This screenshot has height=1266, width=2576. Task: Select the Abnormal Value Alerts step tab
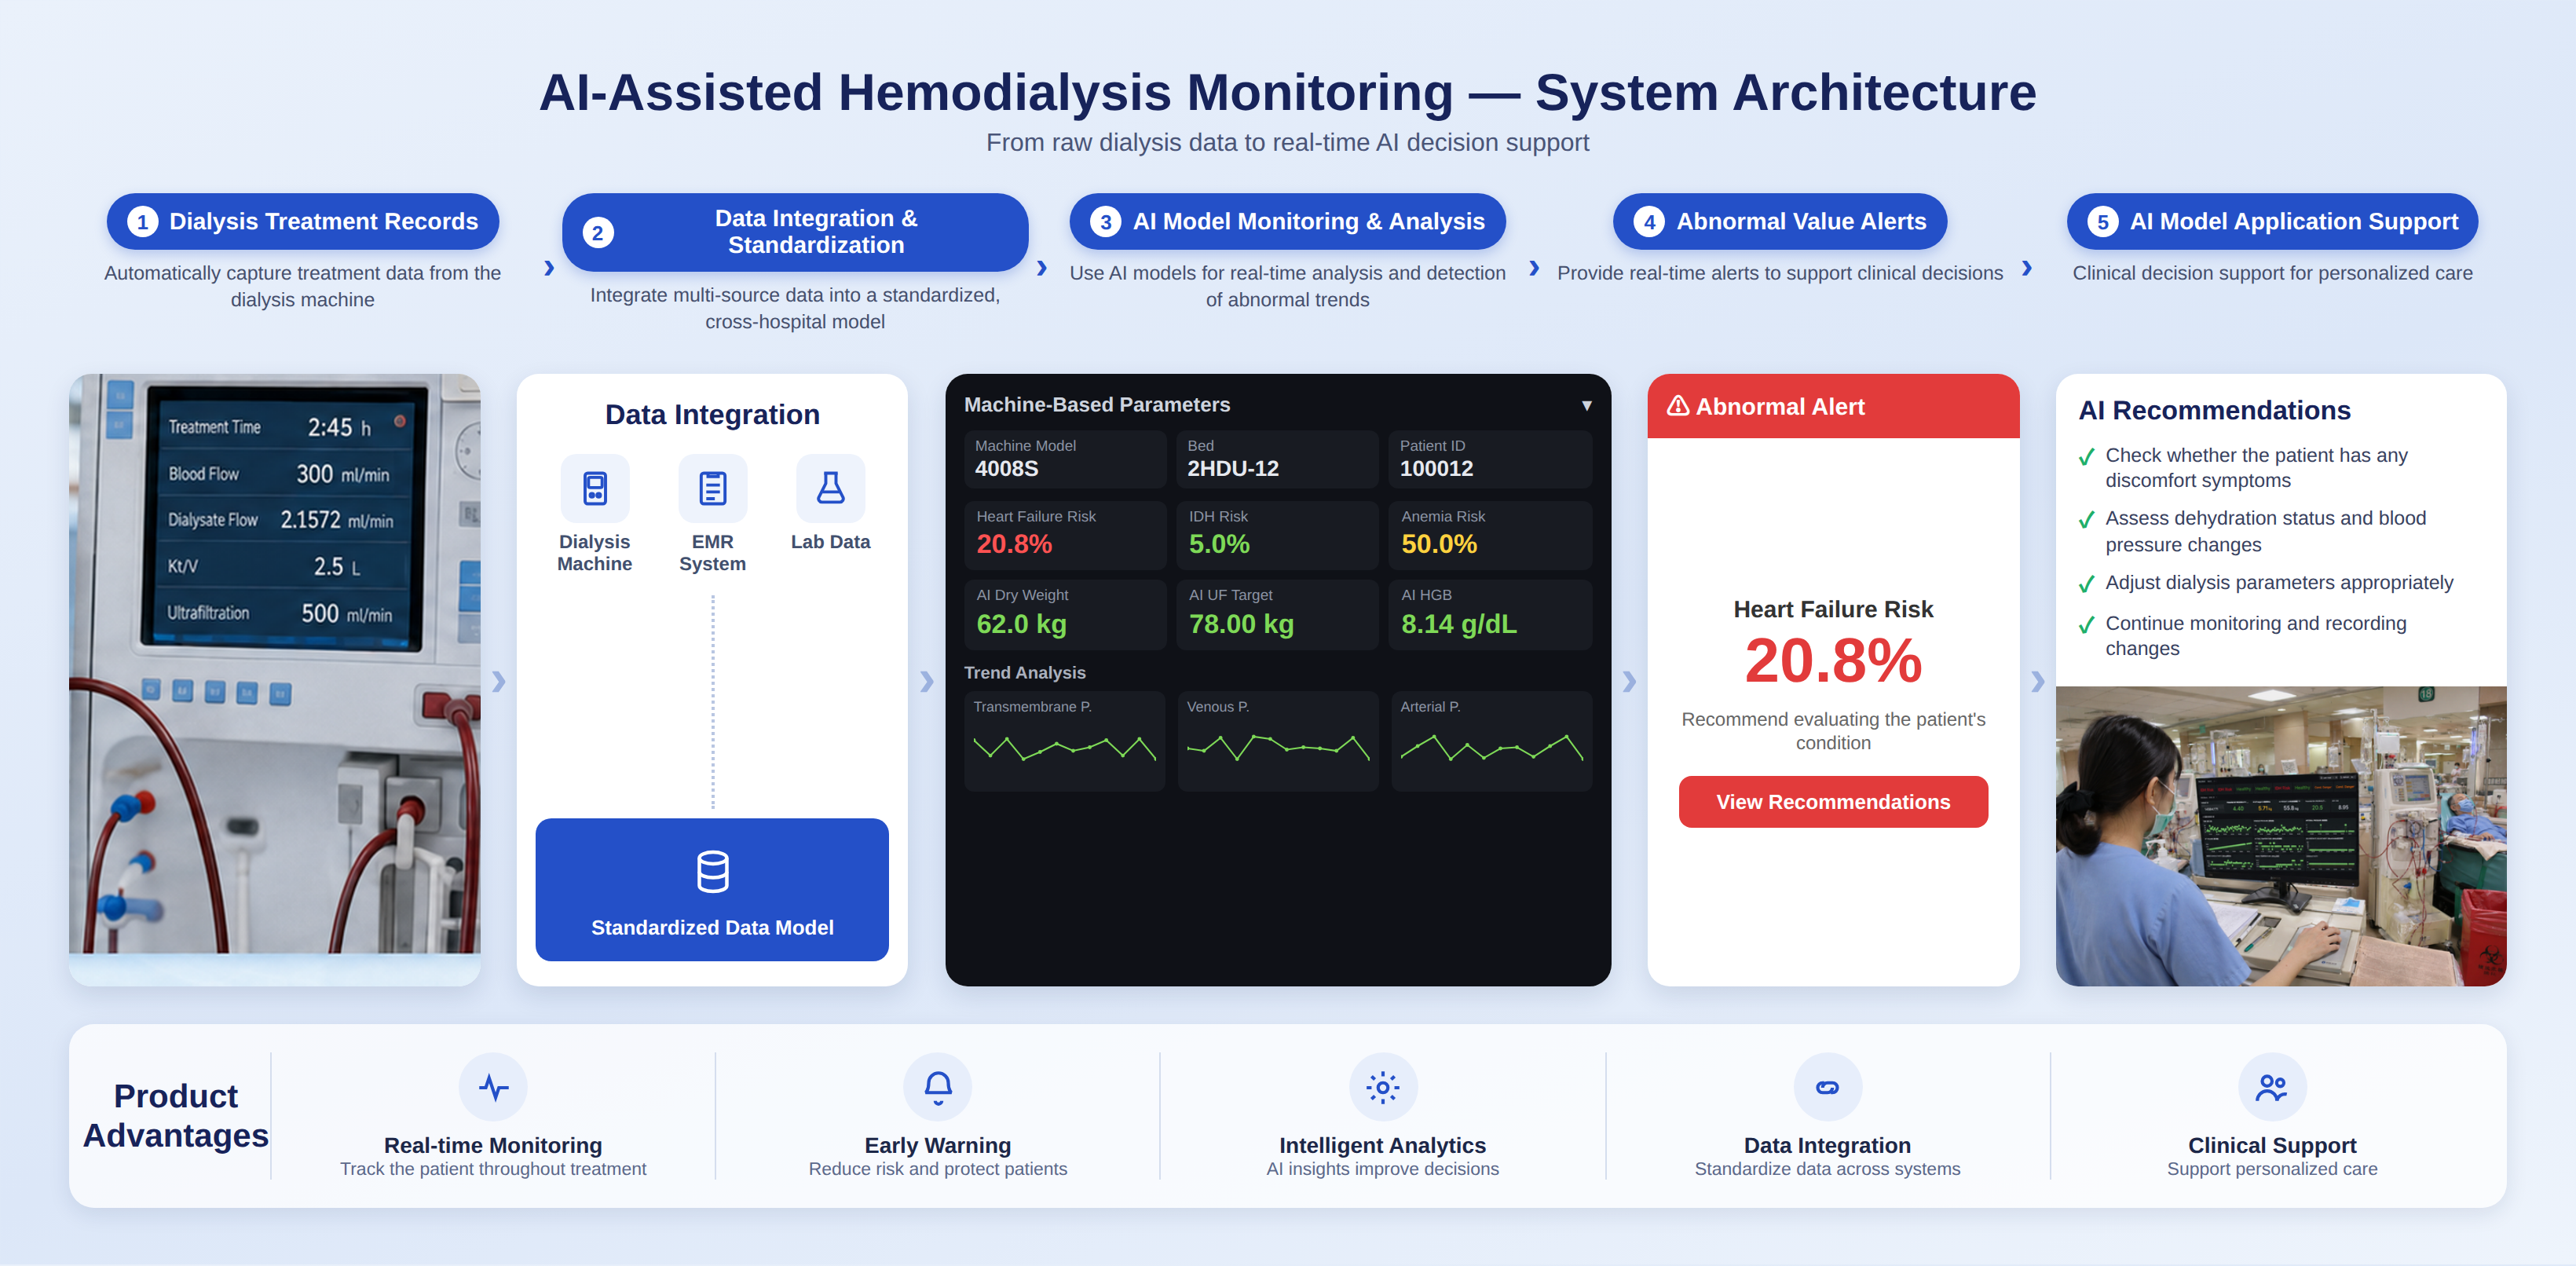point(1780,221)
